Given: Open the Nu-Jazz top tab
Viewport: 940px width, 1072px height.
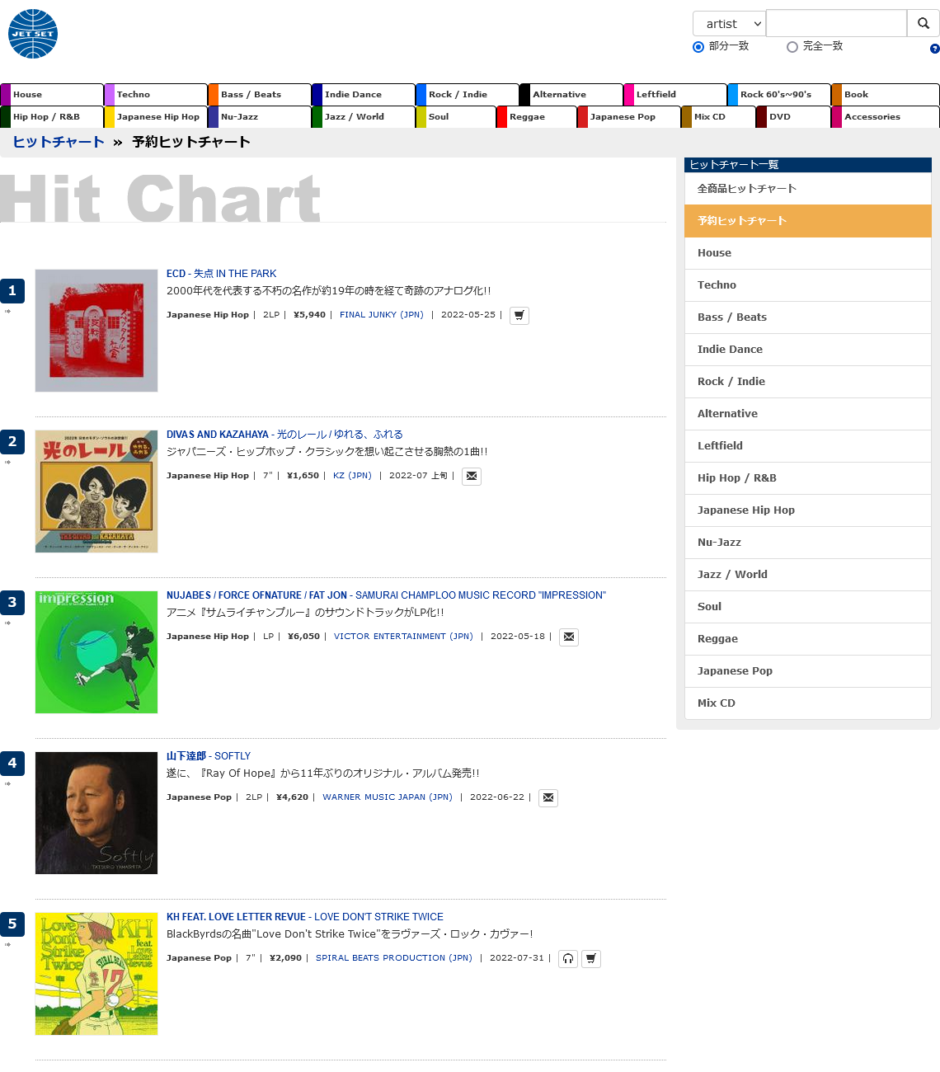Looking at the screenshot, I should (260, 117).
